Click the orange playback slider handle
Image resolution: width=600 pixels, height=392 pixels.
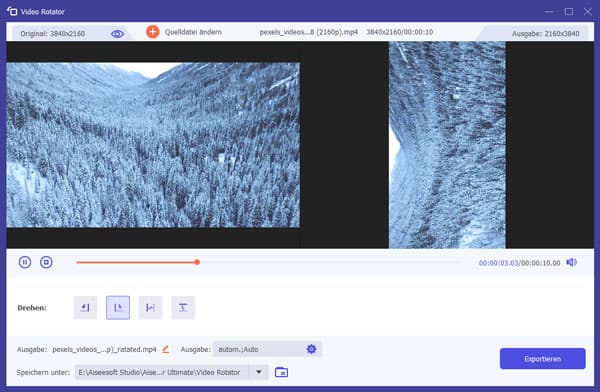point(197,262)
